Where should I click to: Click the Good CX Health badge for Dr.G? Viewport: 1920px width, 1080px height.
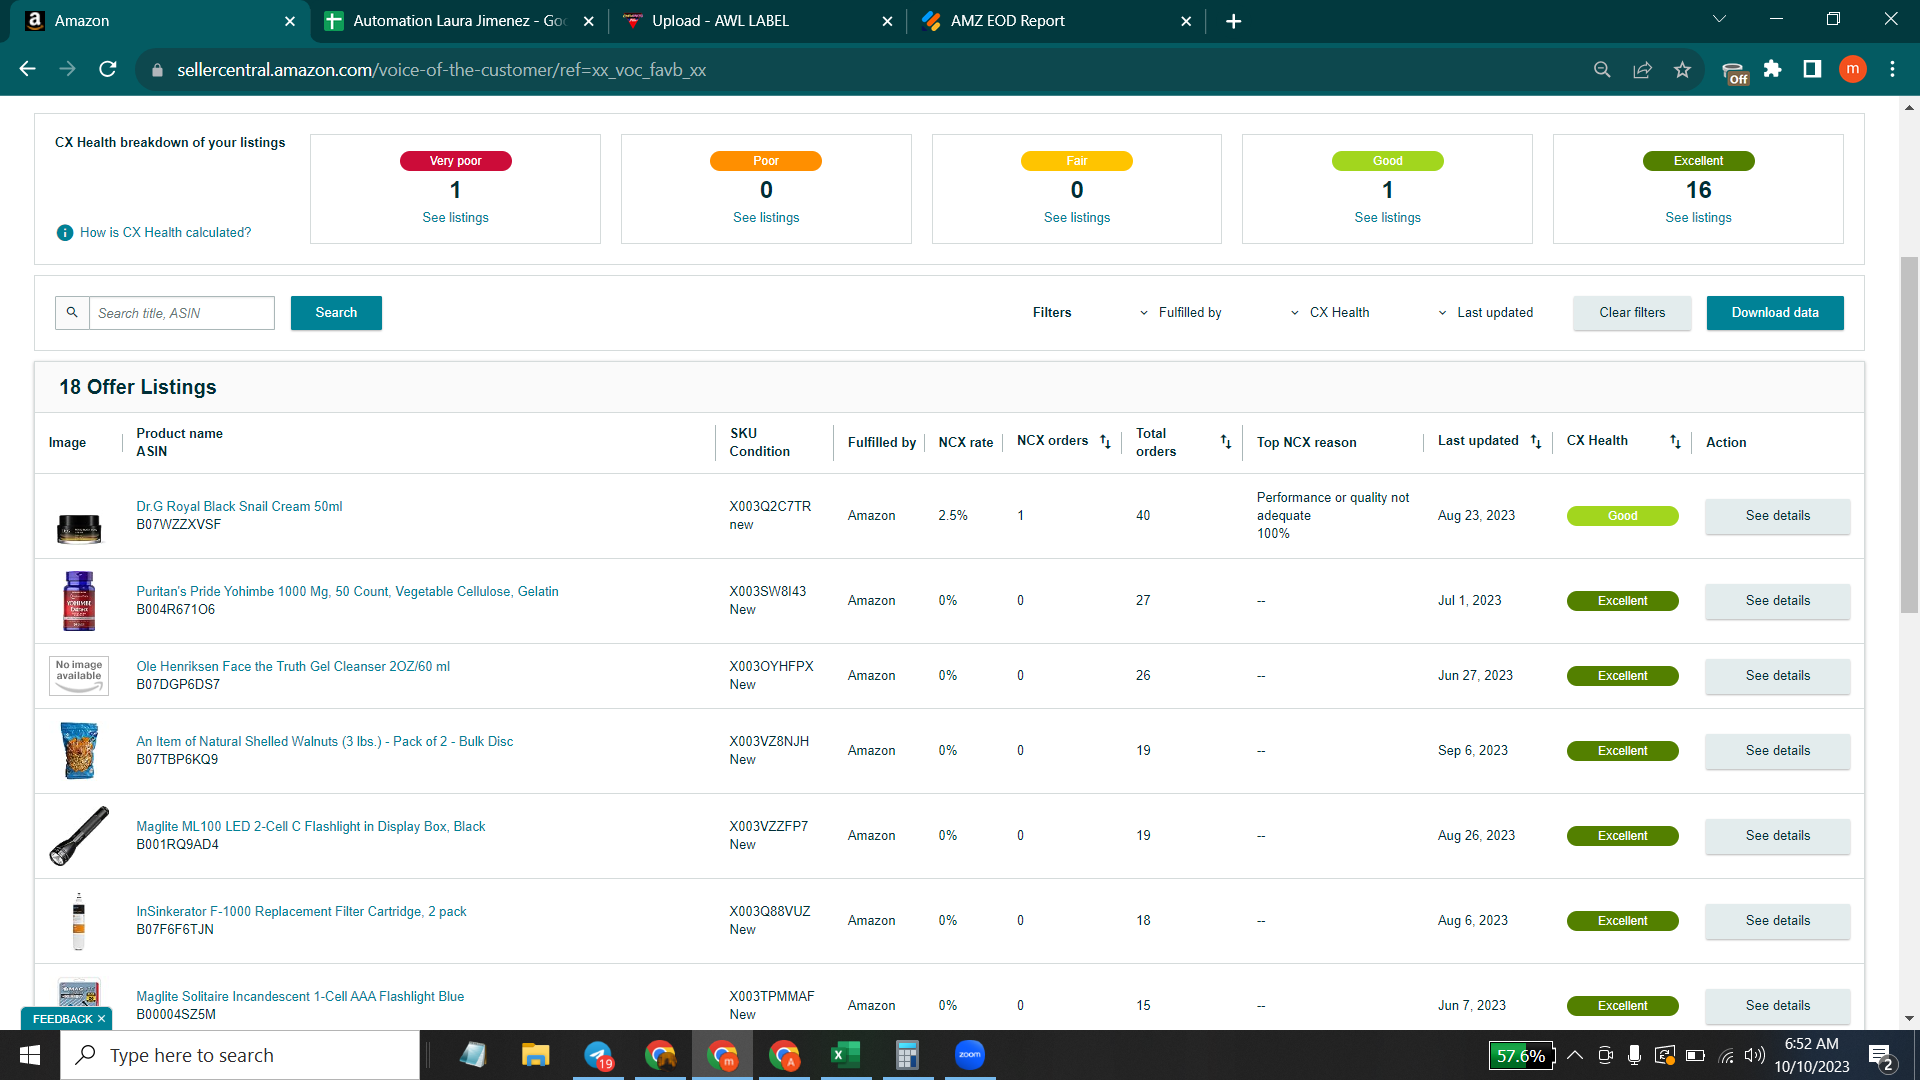coord(1622,516)
